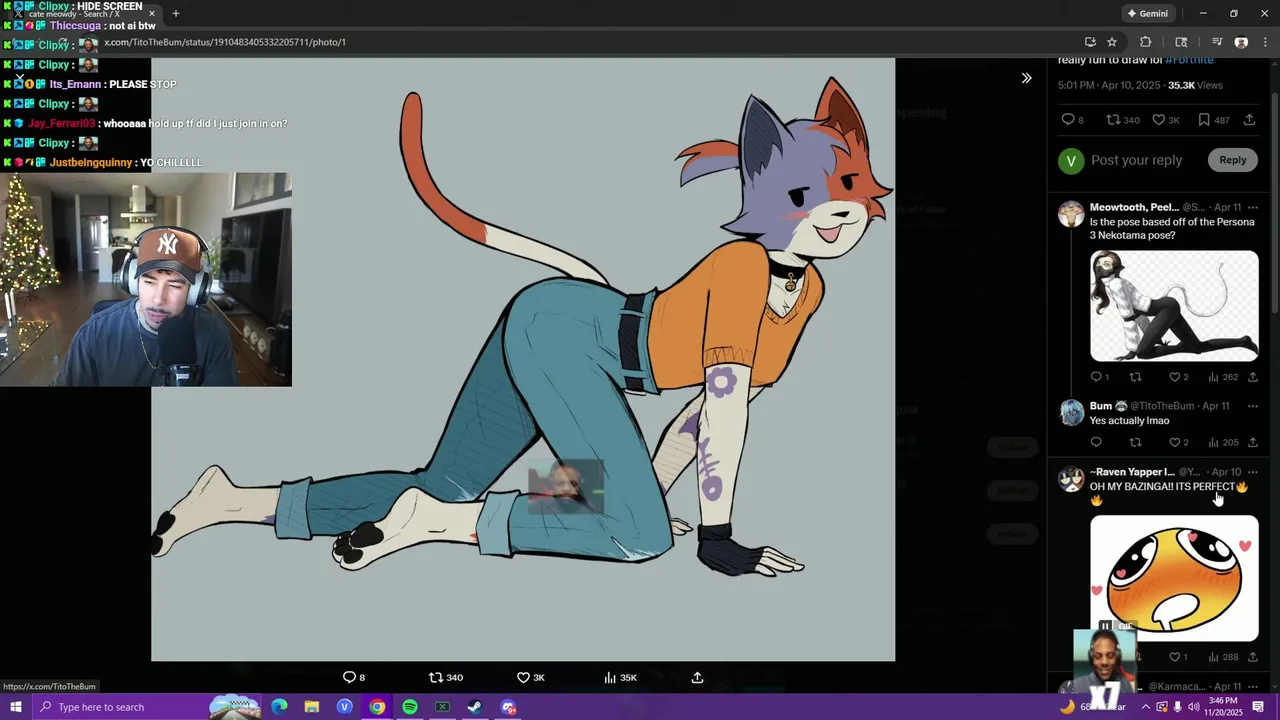This screenshot has height=720, width=1280.
Task: Open the Chrome media controls icon
Action: coord(1217,42)
